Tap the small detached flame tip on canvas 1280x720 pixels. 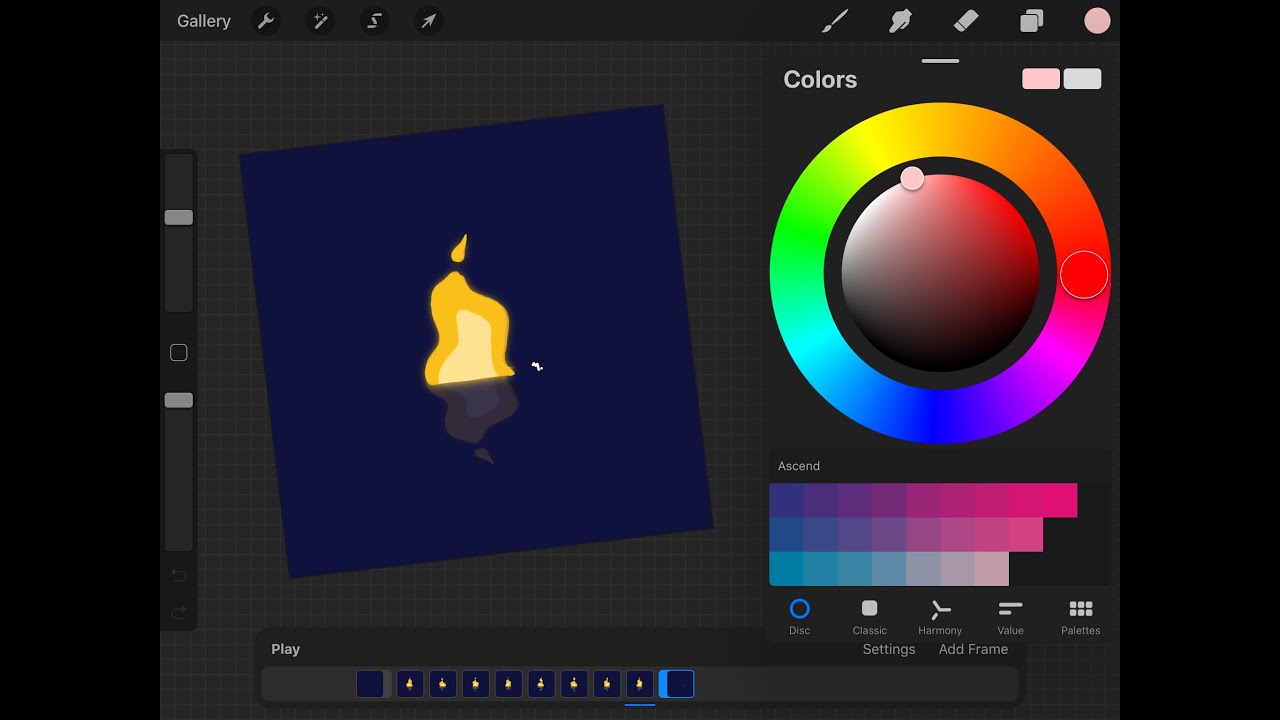click(x=459, y=249)
